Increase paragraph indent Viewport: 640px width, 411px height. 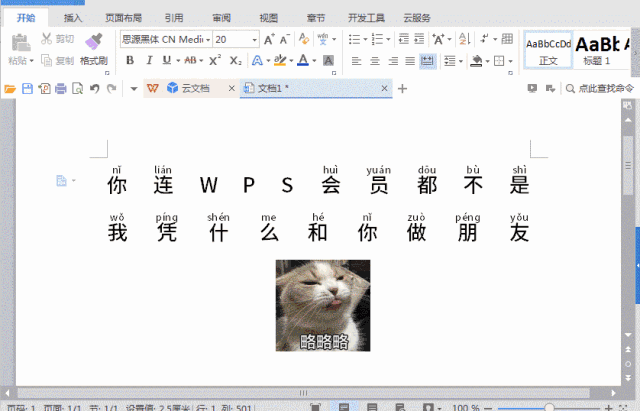[x=419, y=39]
